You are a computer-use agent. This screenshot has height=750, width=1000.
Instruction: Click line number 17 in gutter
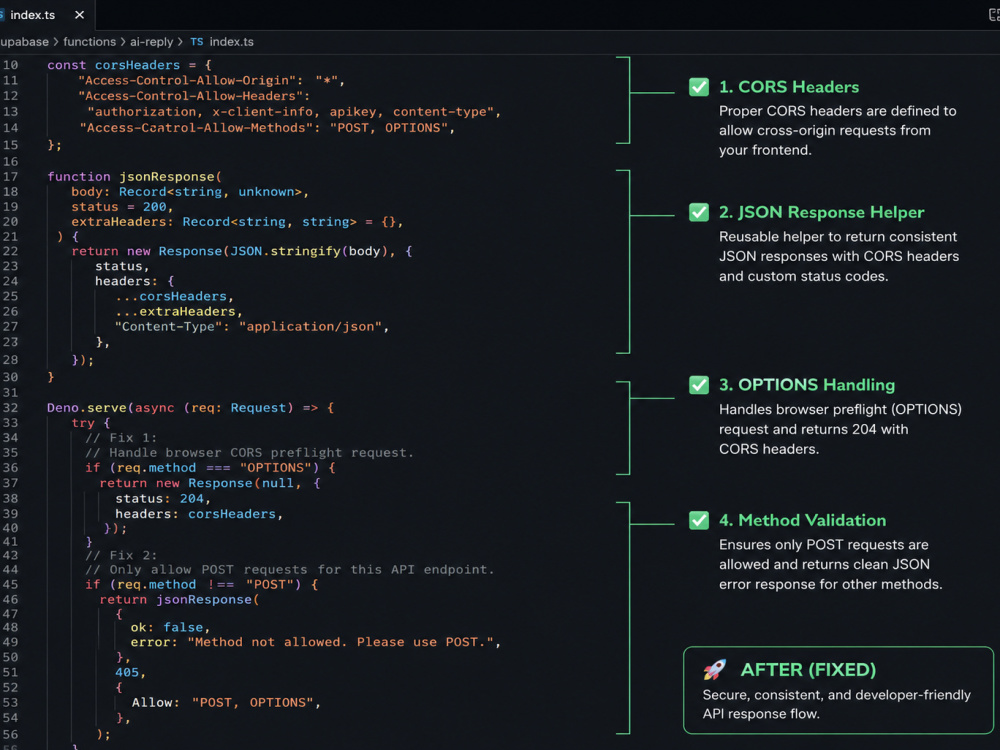11,177
